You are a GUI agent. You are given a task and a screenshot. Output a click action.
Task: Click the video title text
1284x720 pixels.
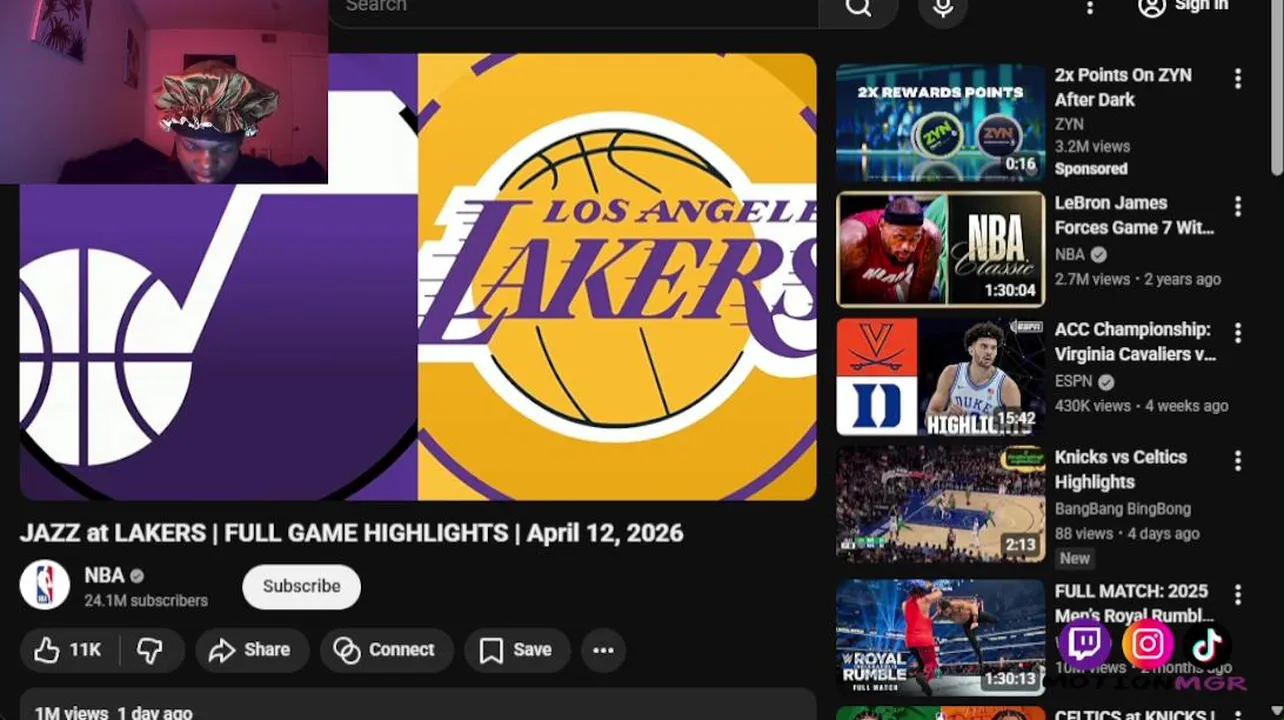(x=351, y=533)
